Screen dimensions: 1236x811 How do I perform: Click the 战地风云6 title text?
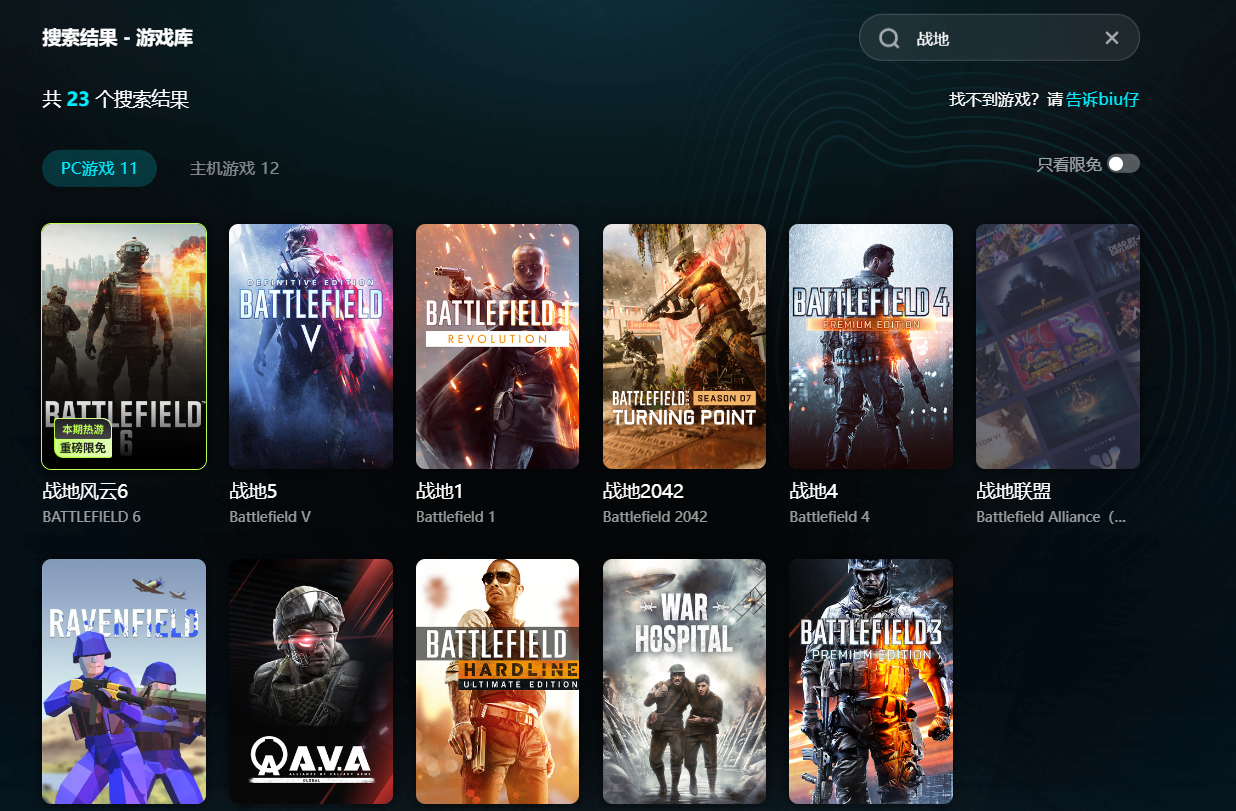[85, 491]
